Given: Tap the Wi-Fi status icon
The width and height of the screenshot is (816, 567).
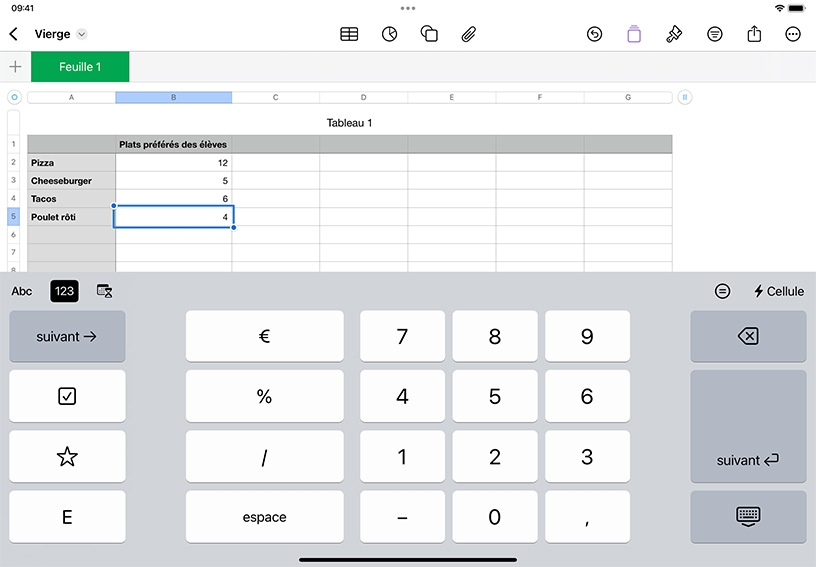Looking at the screenshot, I should [780, 8].
